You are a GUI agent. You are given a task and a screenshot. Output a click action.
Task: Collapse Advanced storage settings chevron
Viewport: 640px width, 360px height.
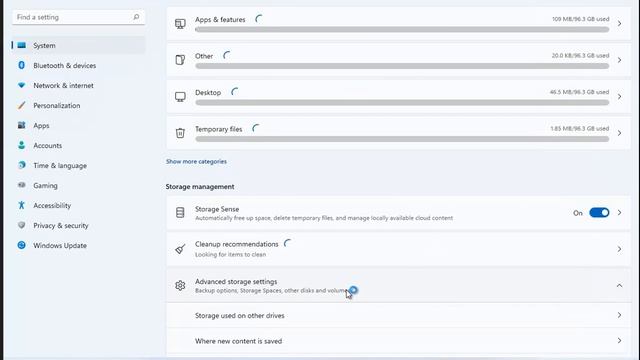click(x=619, y=285)
